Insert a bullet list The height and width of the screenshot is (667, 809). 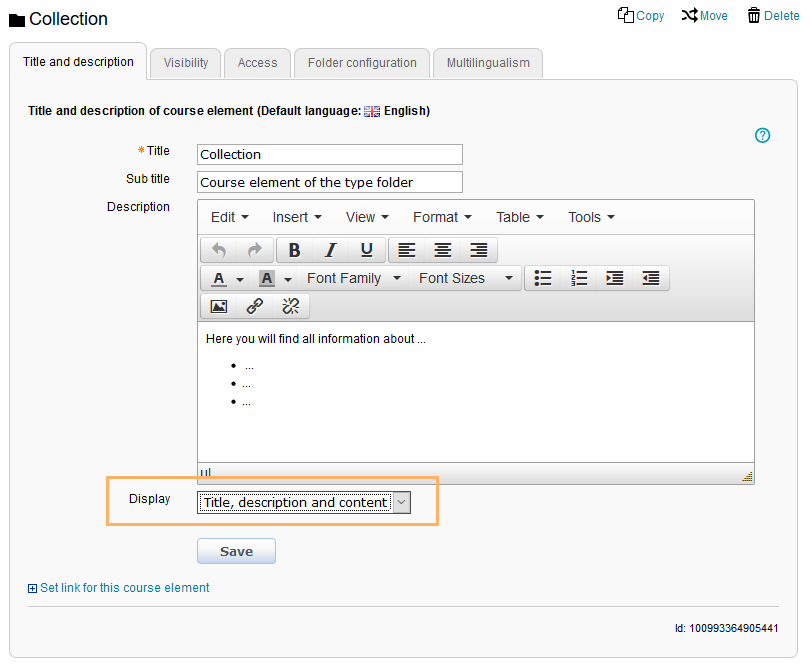tap(542, 278)
